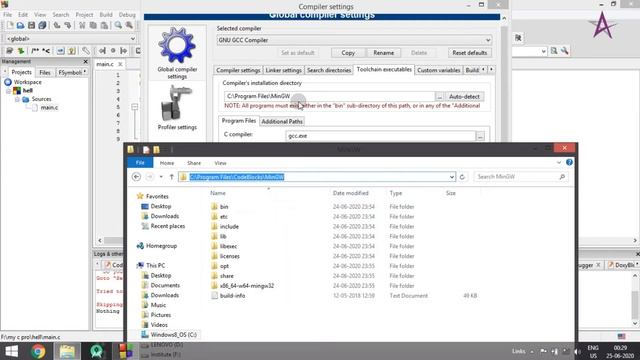This screenshot has width=640, height=360.
Task: Click the Copy compiler button
Action: tap(348, 53)
